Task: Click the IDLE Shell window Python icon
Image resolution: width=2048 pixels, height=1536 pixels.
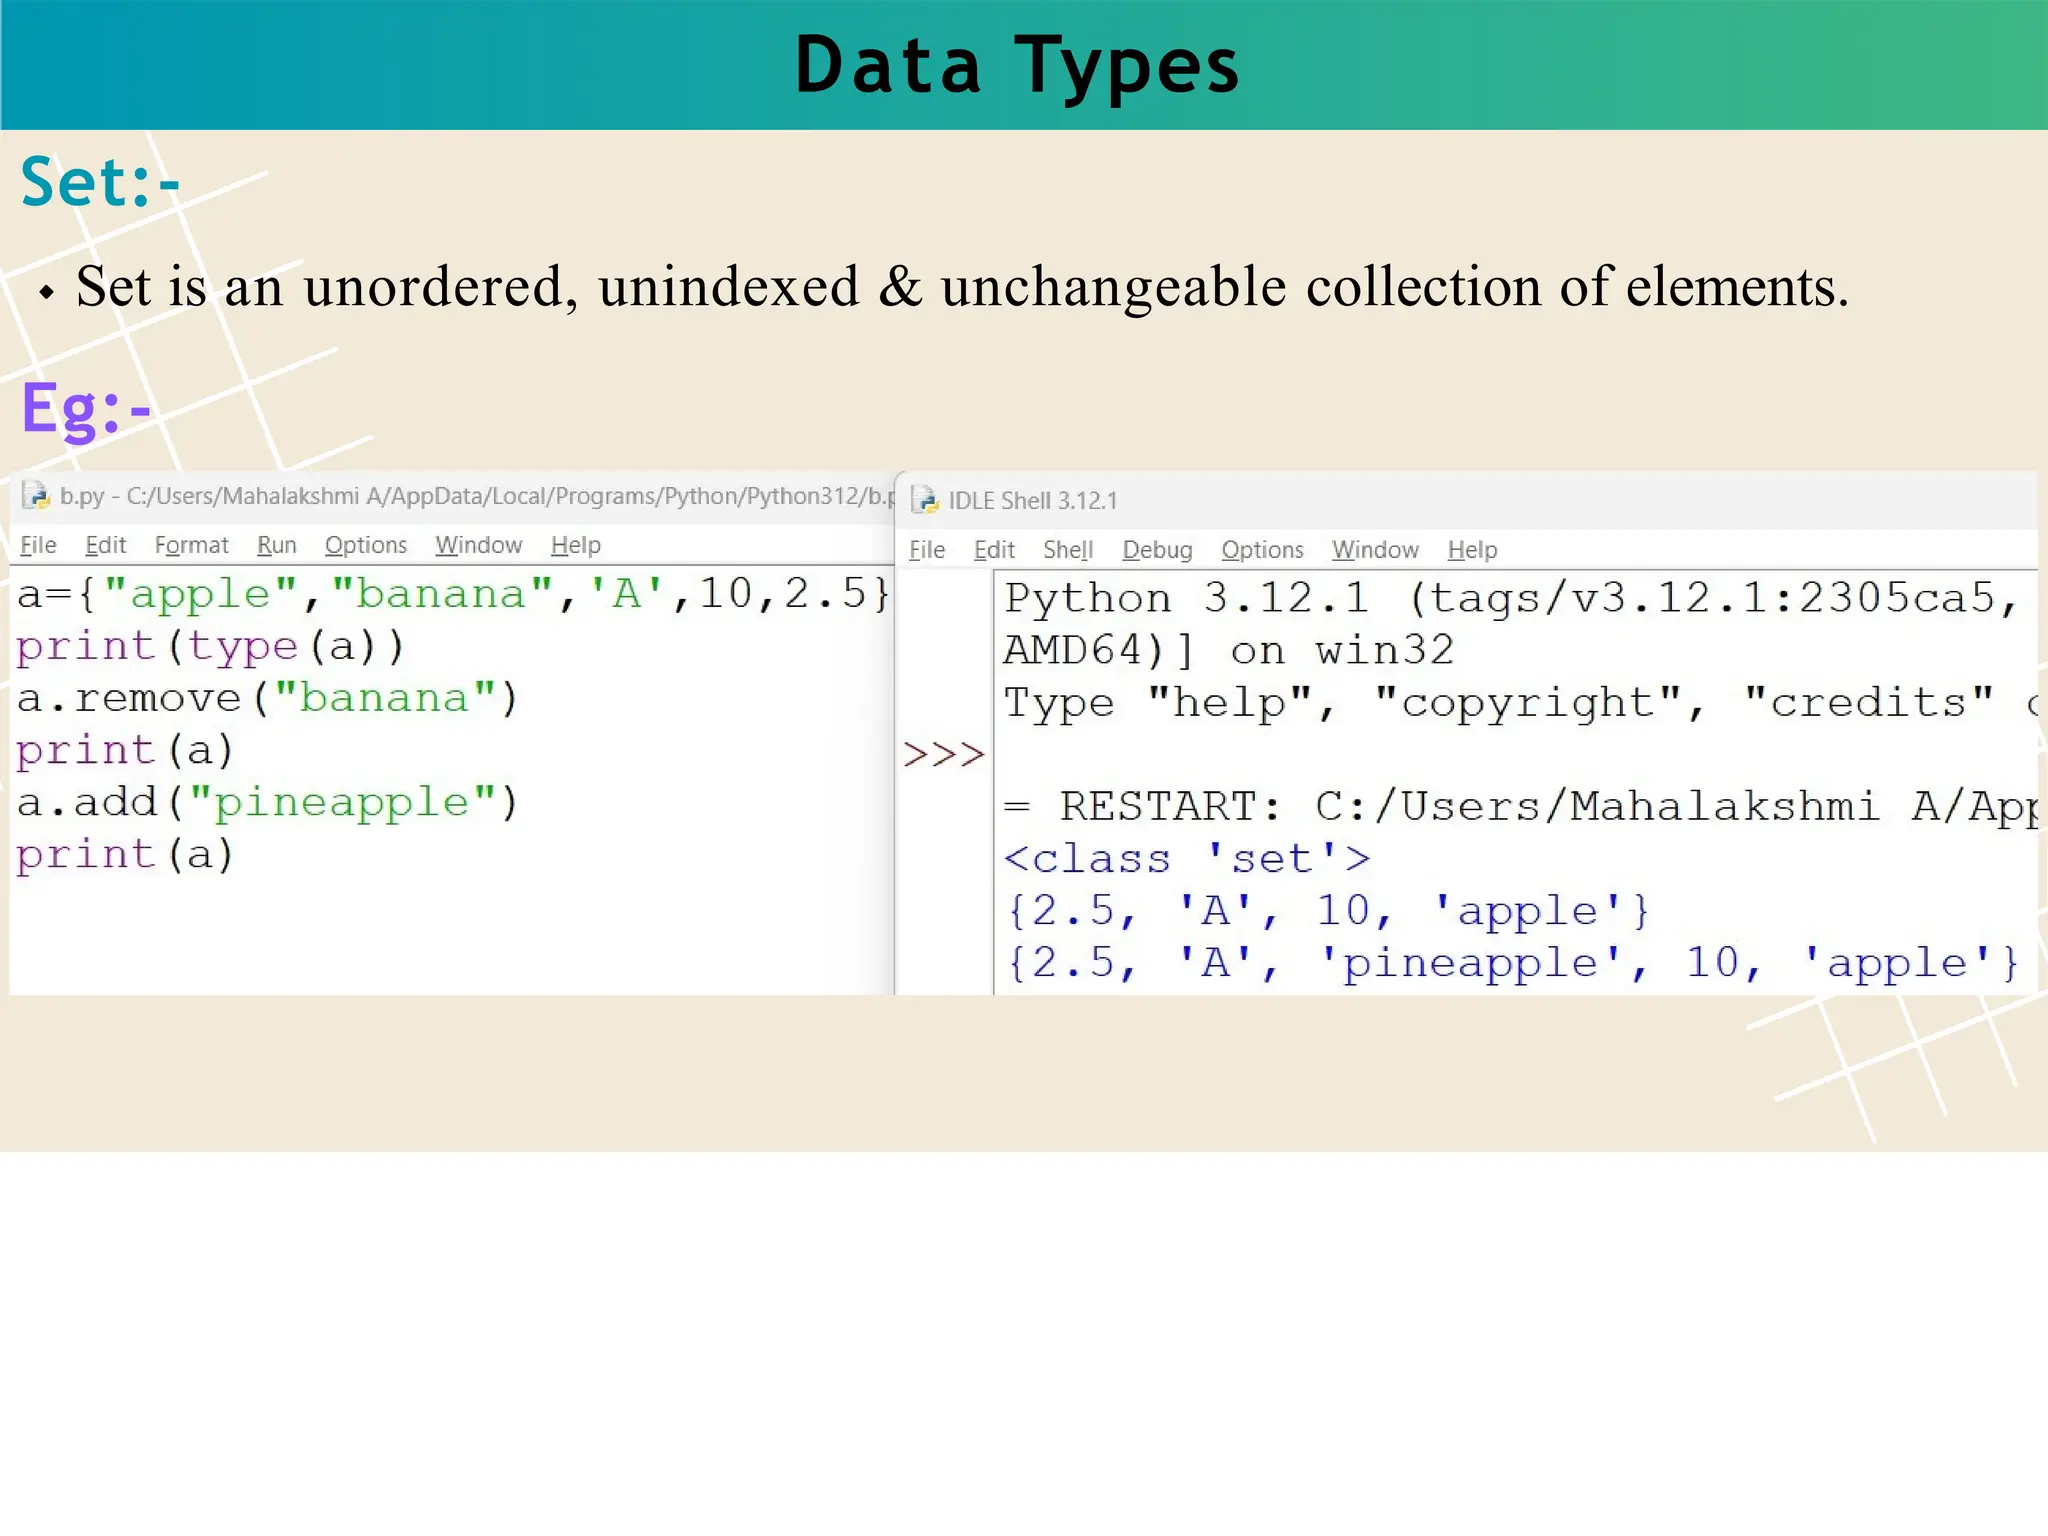Action: (925, 500)
